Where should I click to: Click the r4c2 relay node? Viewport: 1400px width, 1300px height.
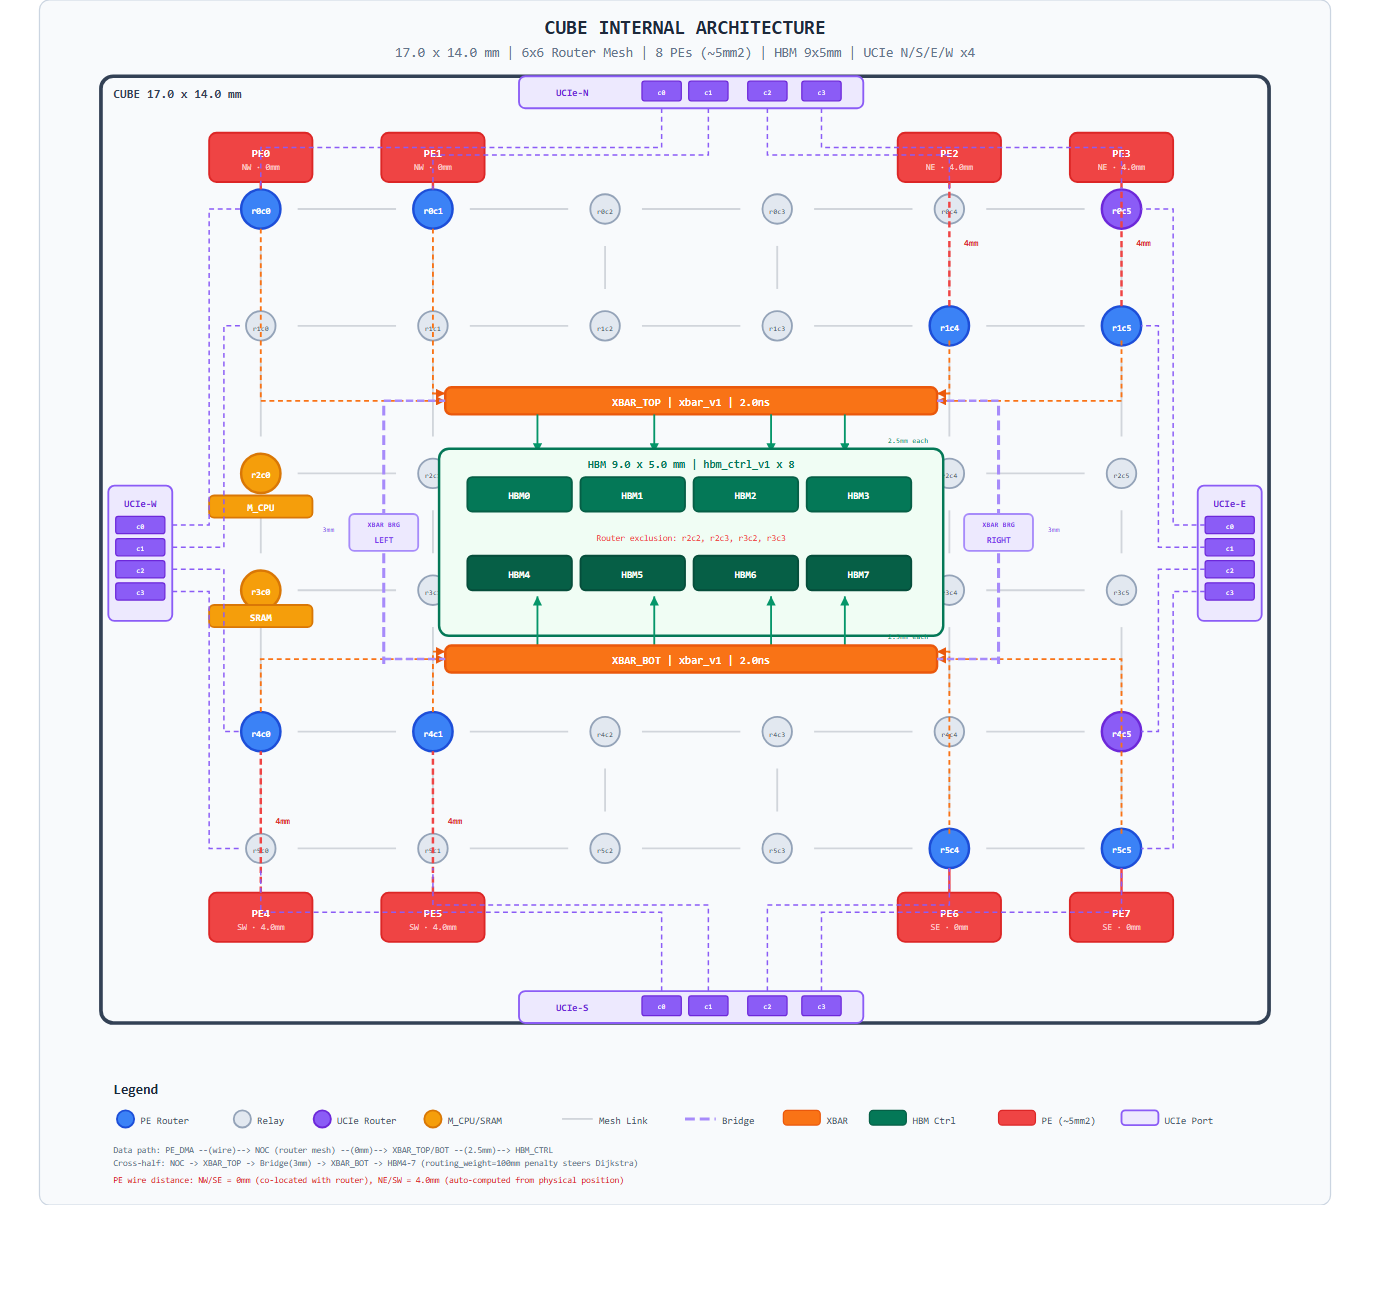605,732
